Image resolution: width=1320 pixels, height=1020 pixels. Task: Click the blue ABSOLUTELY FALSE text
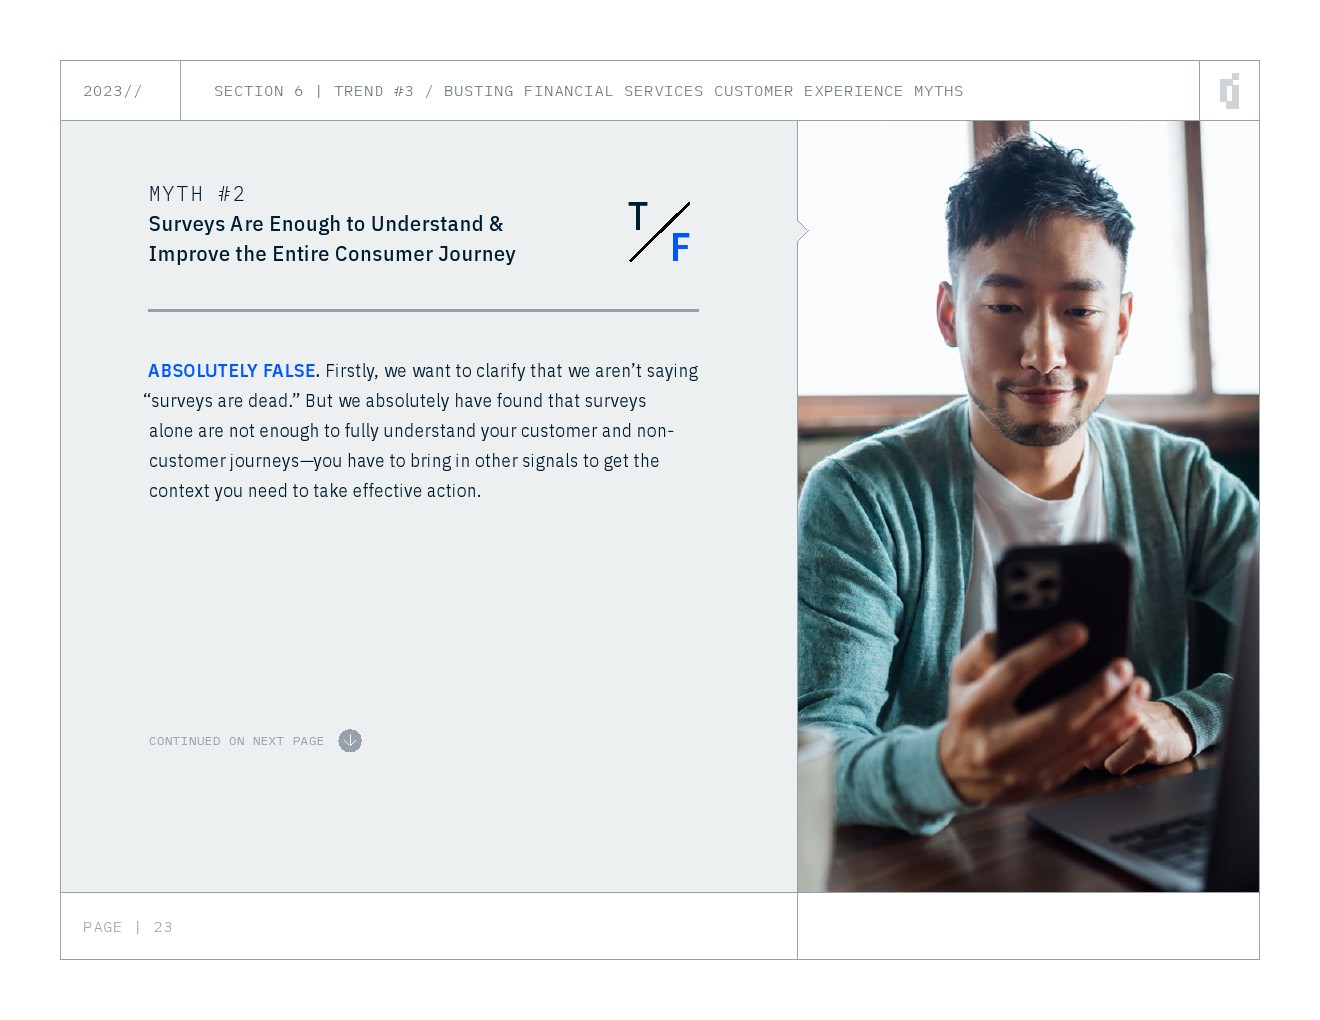click(x=232, y=371)
